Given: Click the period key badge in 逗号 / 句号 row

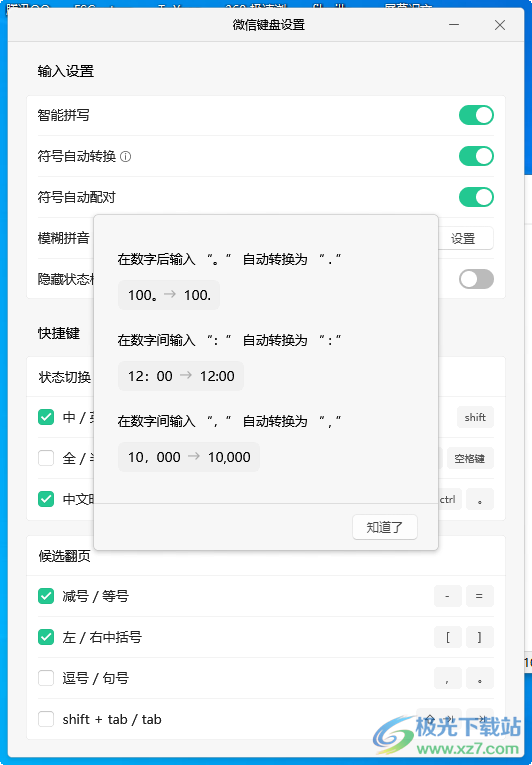Looking at the screenshot, I should point(480,678).
